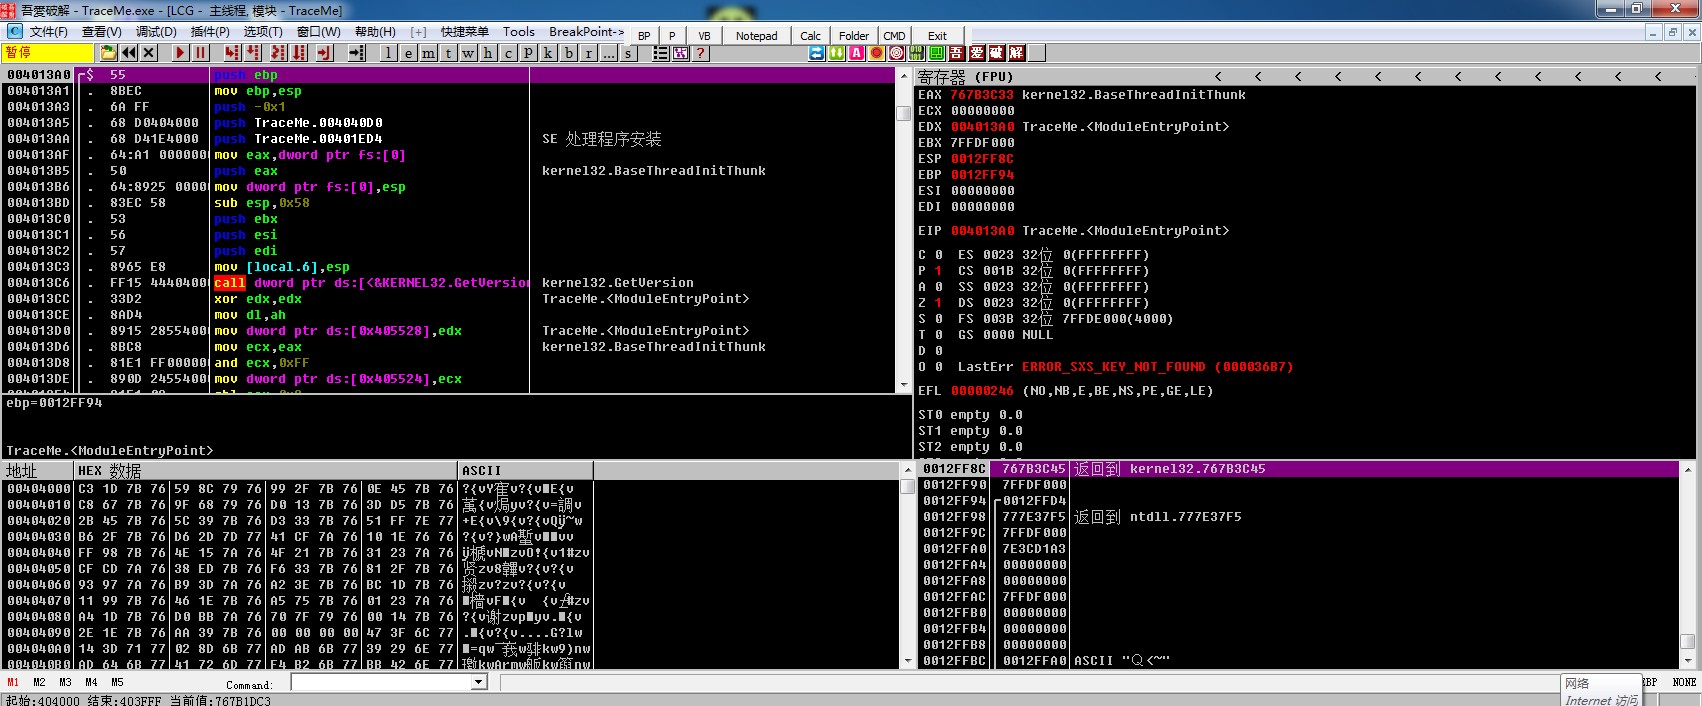Launch Notepad from the shortcut bar

[x=757, y=36]
